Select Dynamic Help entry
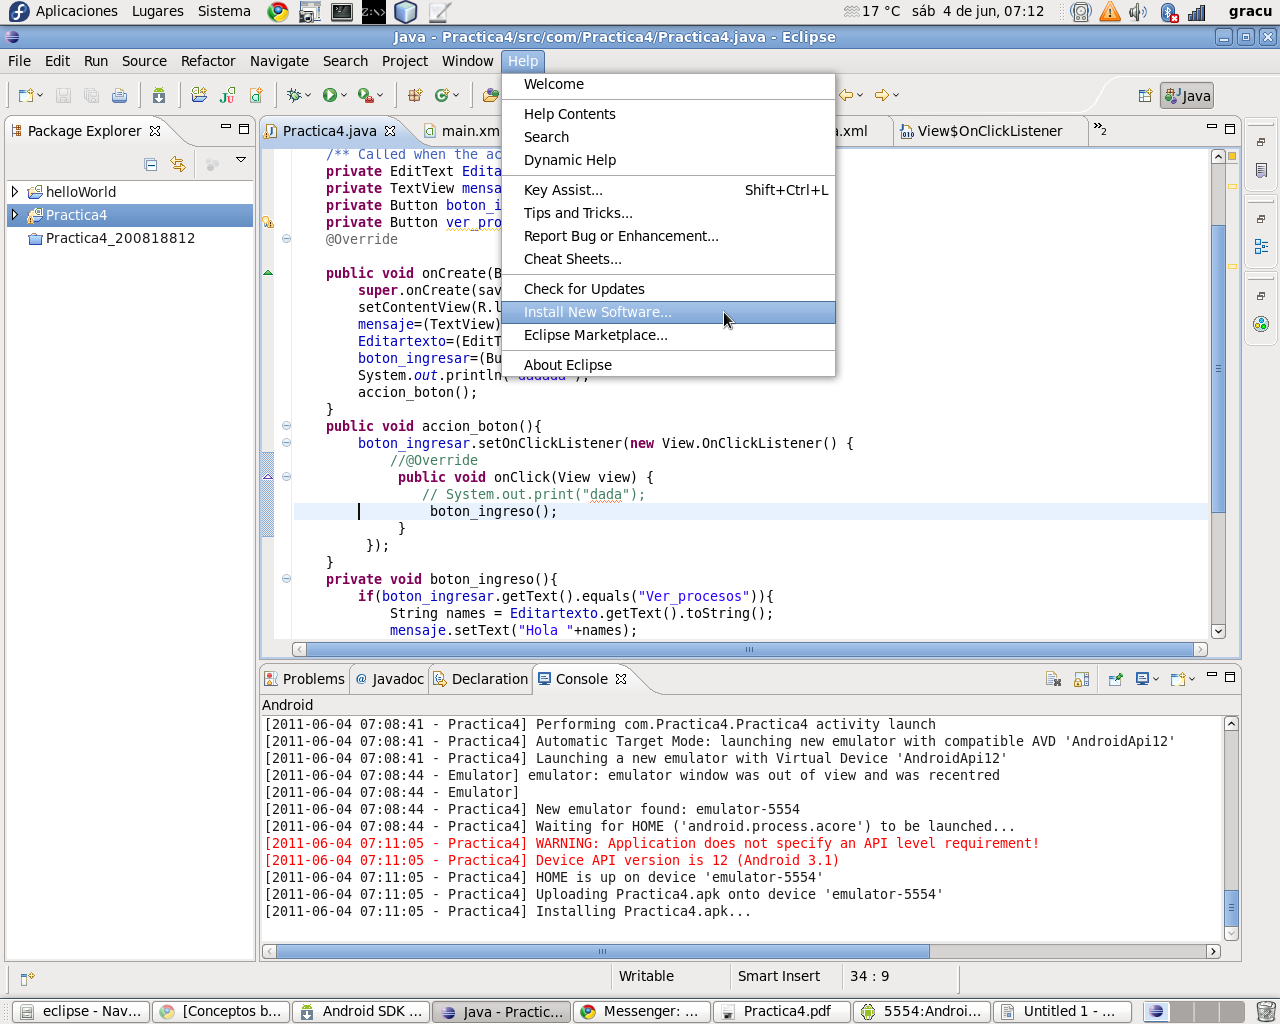1280x1024 pixels. pyautogui.click(x=668, y=160)
